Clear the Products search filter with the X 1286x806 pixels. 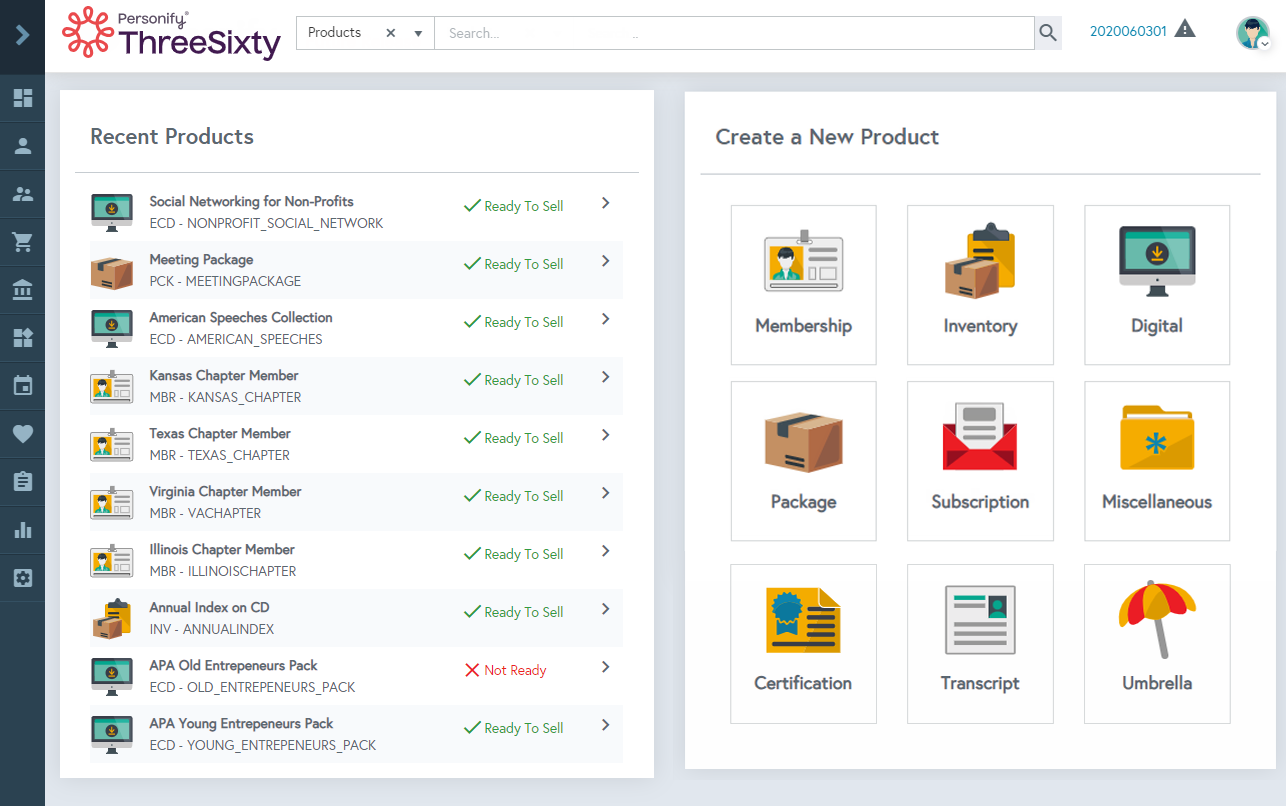pyautogui.click(x=391, y=33)
